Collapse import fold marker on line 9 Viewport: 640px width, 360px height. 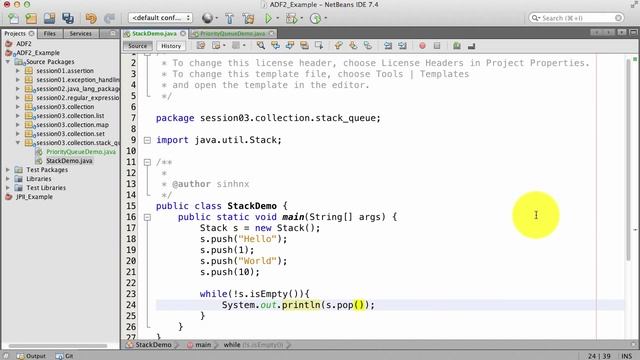click(x=147, y=140)
